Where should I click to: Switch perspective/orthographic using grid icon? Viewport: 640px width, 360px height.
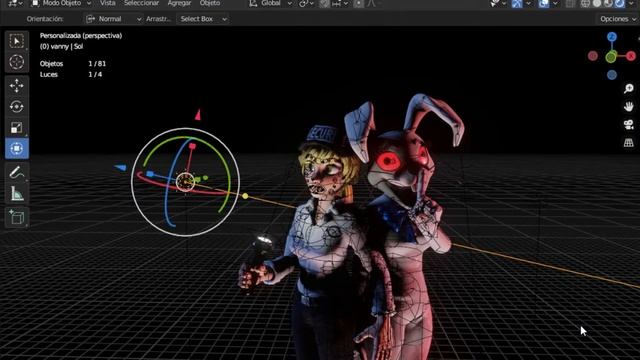point(629,142)
